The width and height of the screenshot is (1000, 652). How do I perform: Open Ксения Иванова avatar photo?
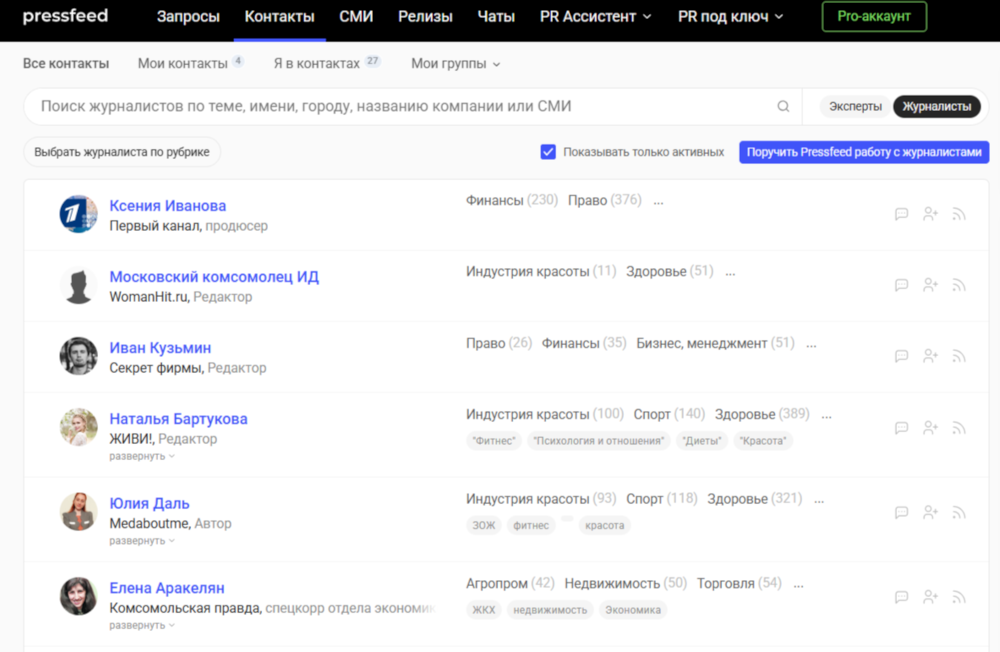78,214
